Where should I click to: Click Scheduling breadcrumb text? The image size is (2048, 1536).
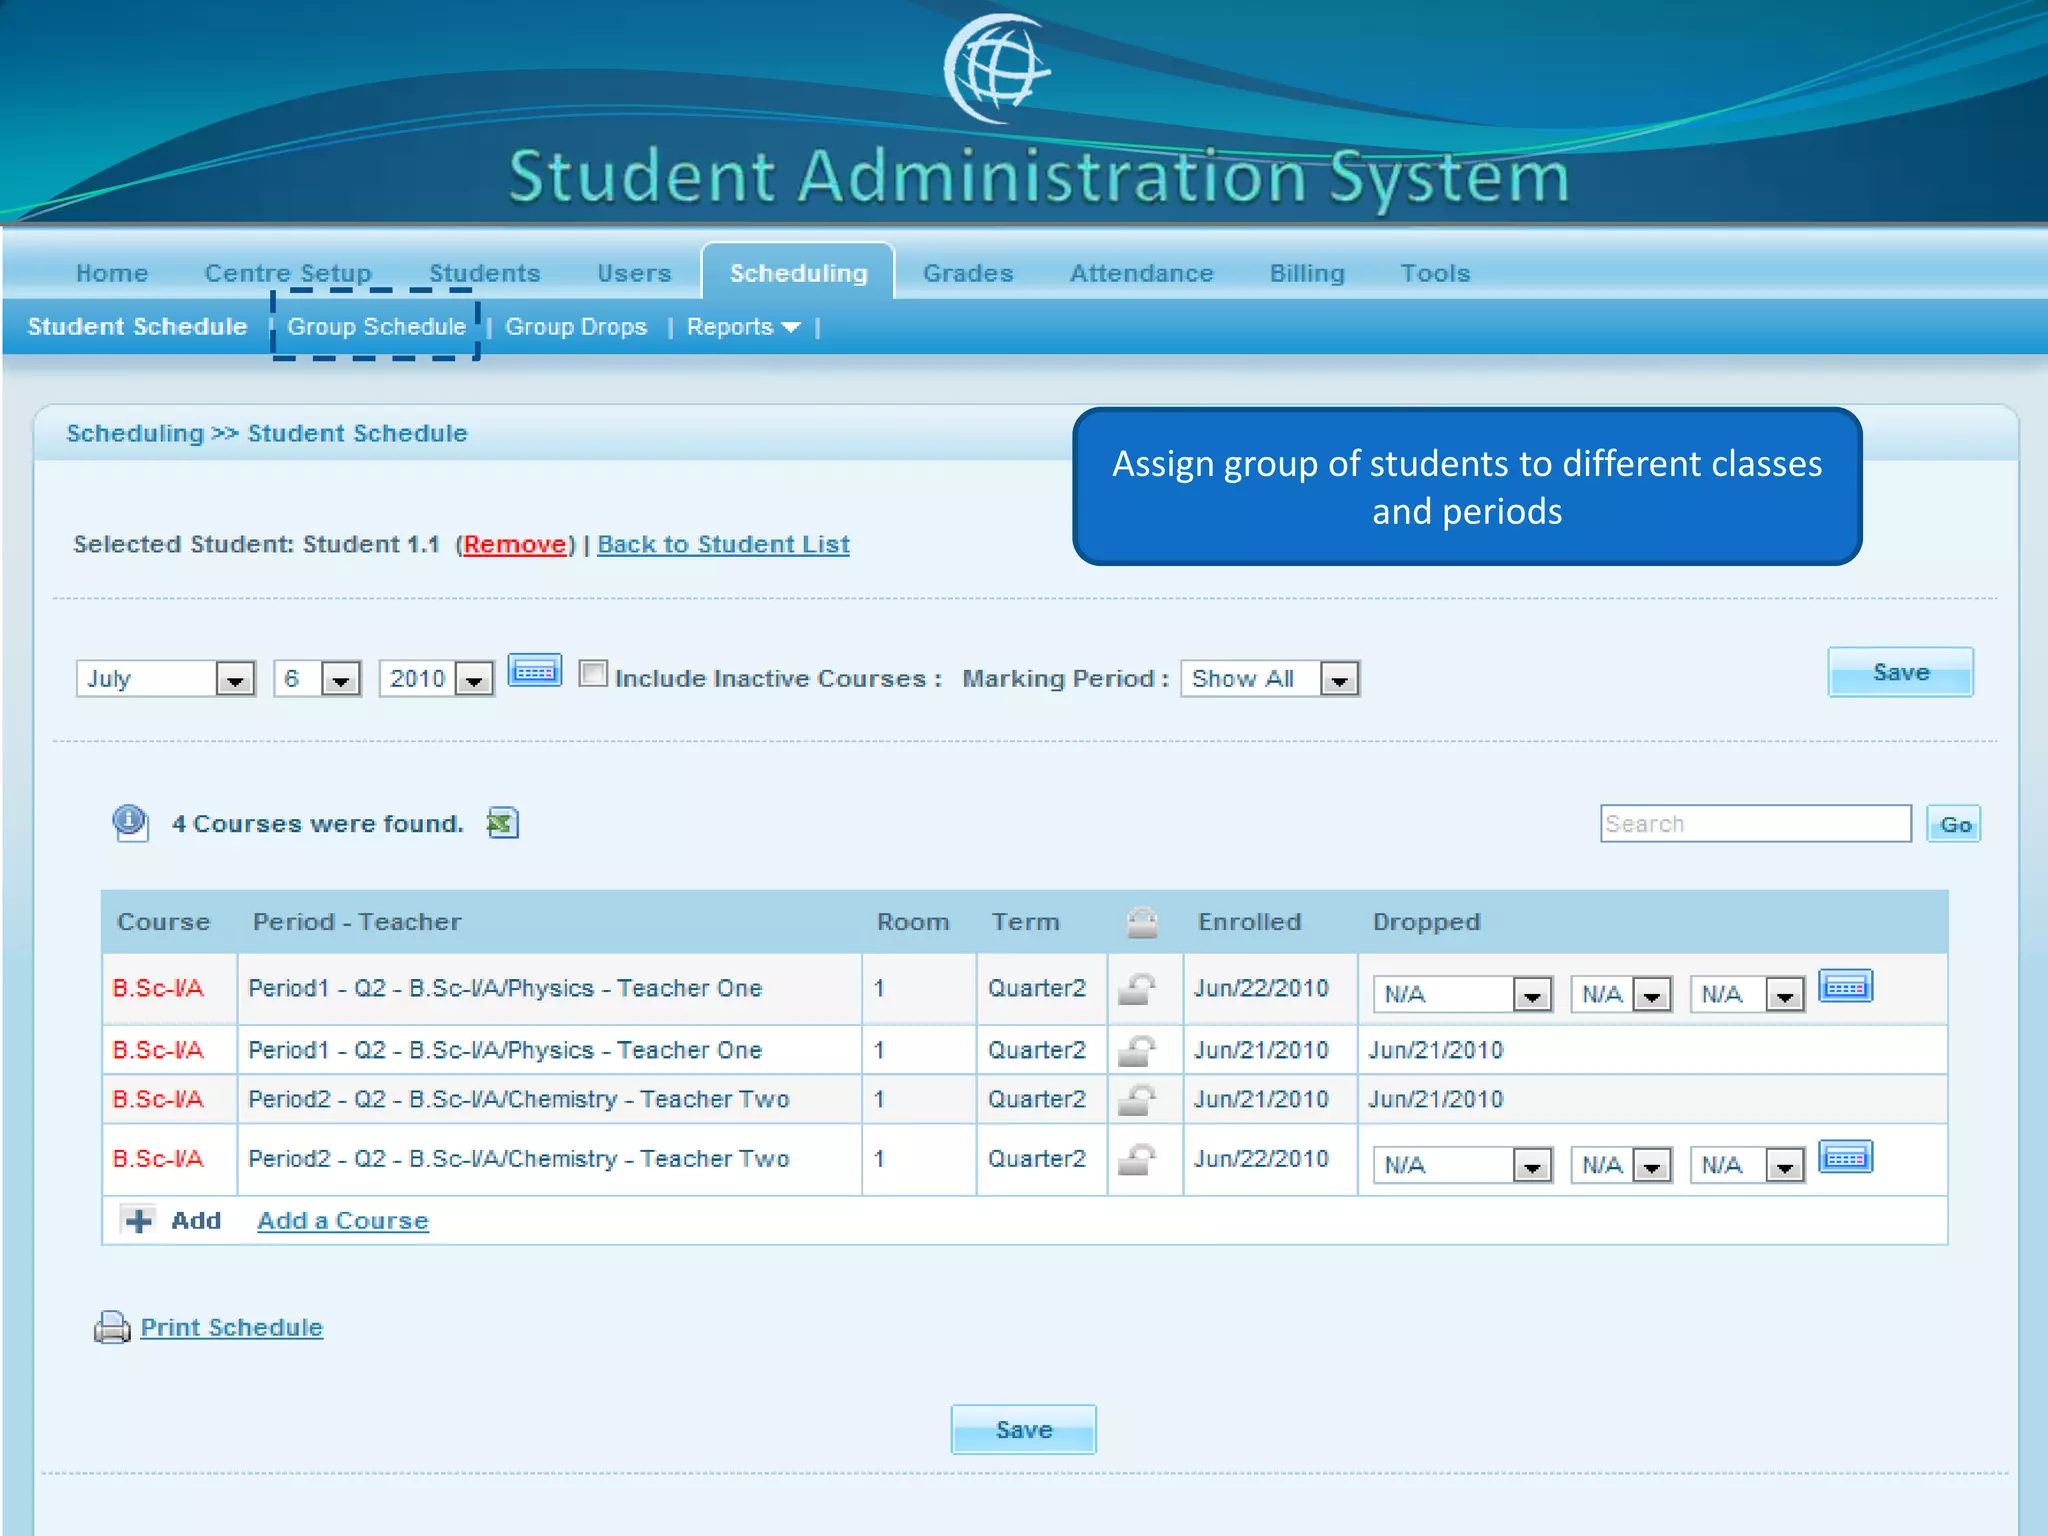point(135,433)
